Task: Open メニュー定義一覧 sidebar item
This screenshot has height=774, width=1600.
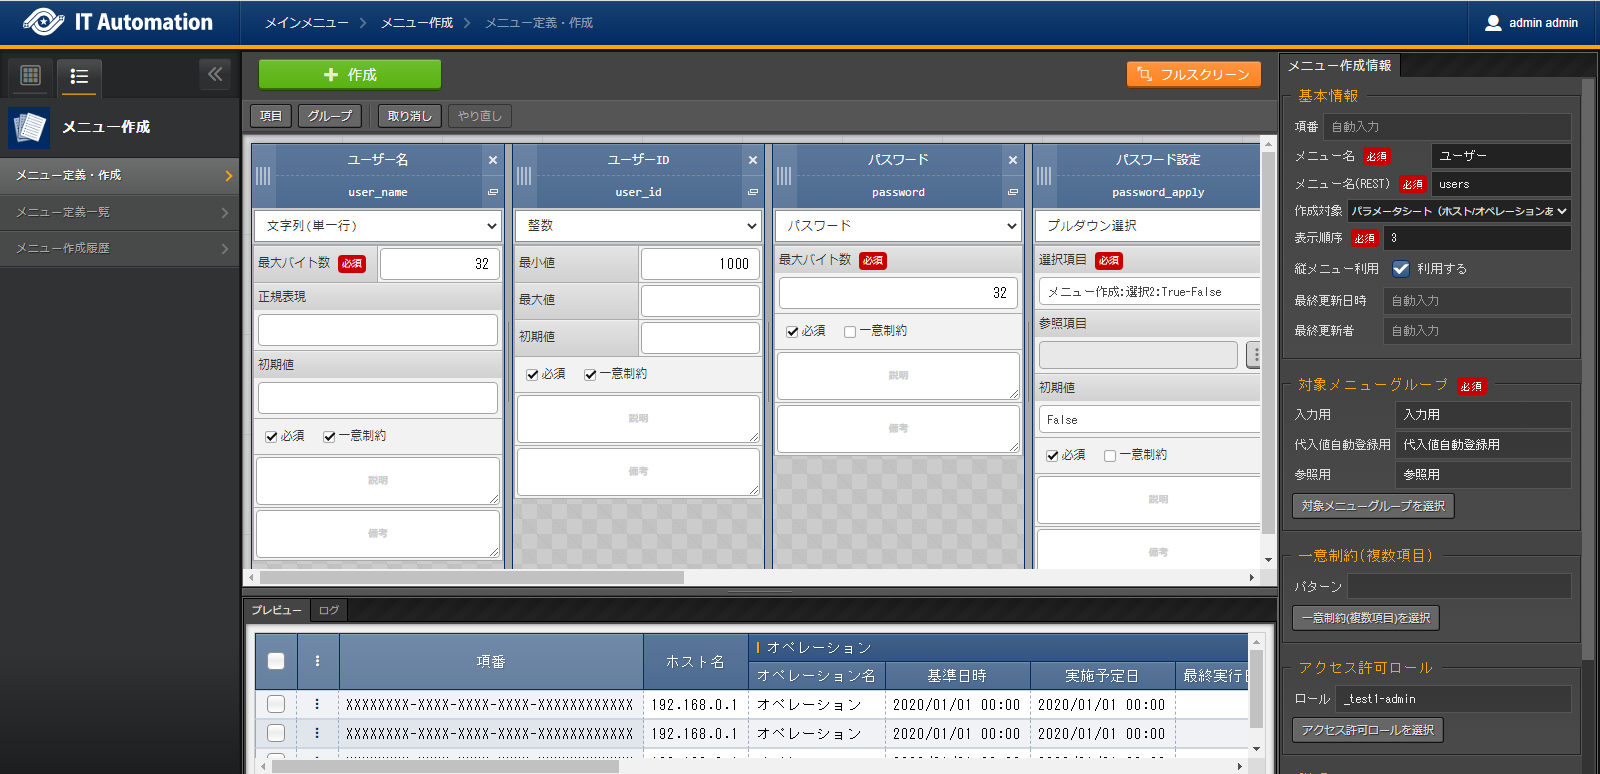Action: tap(120, 212)
